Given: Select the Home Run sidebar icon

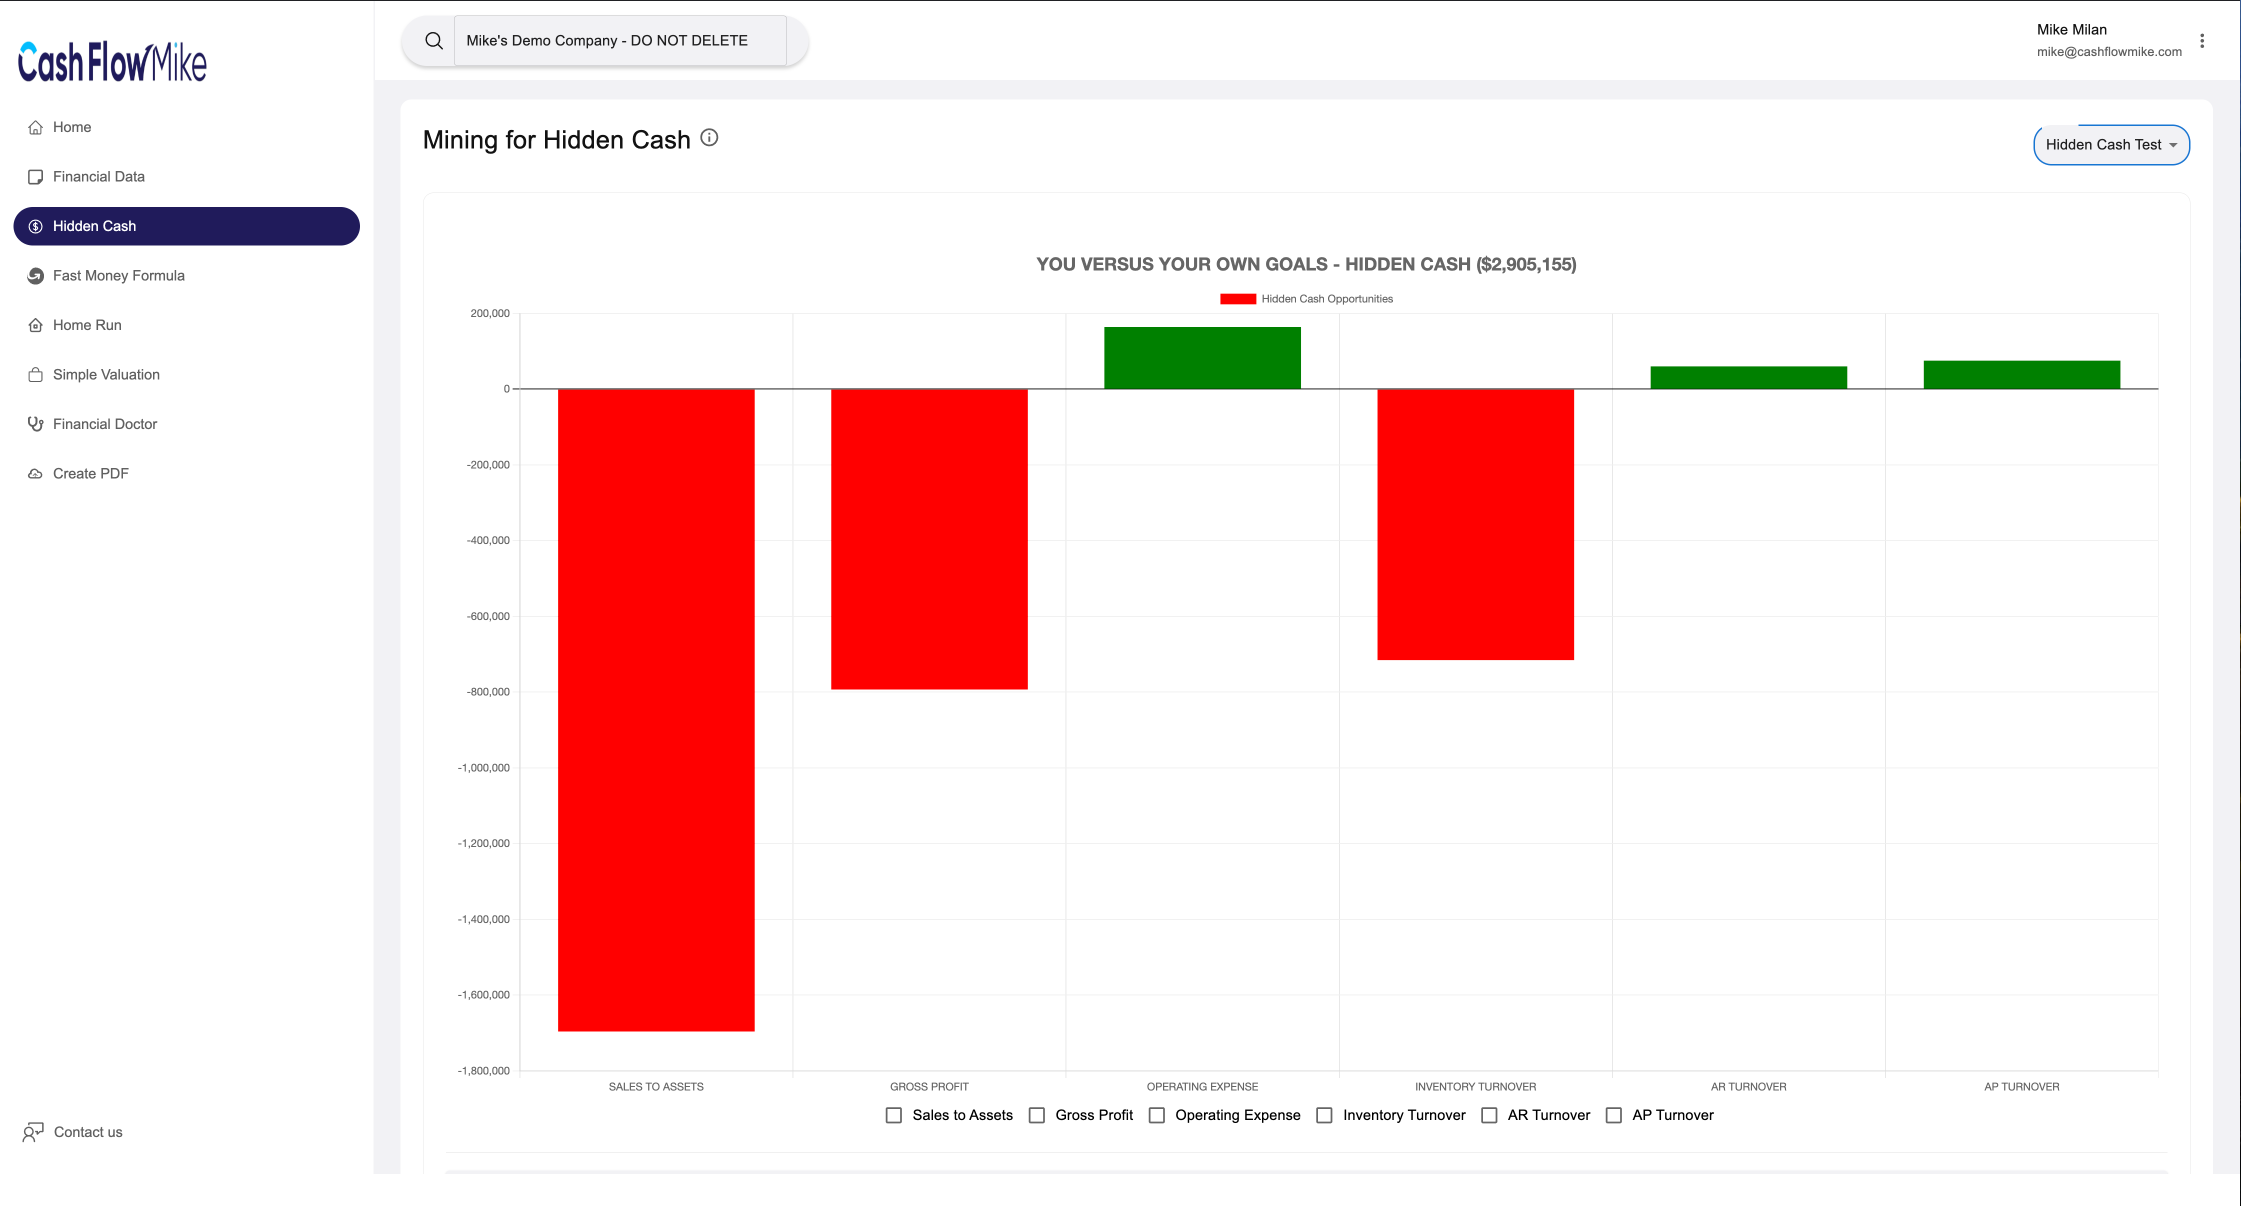Looking at the screenshot, I should coord(36,325).
